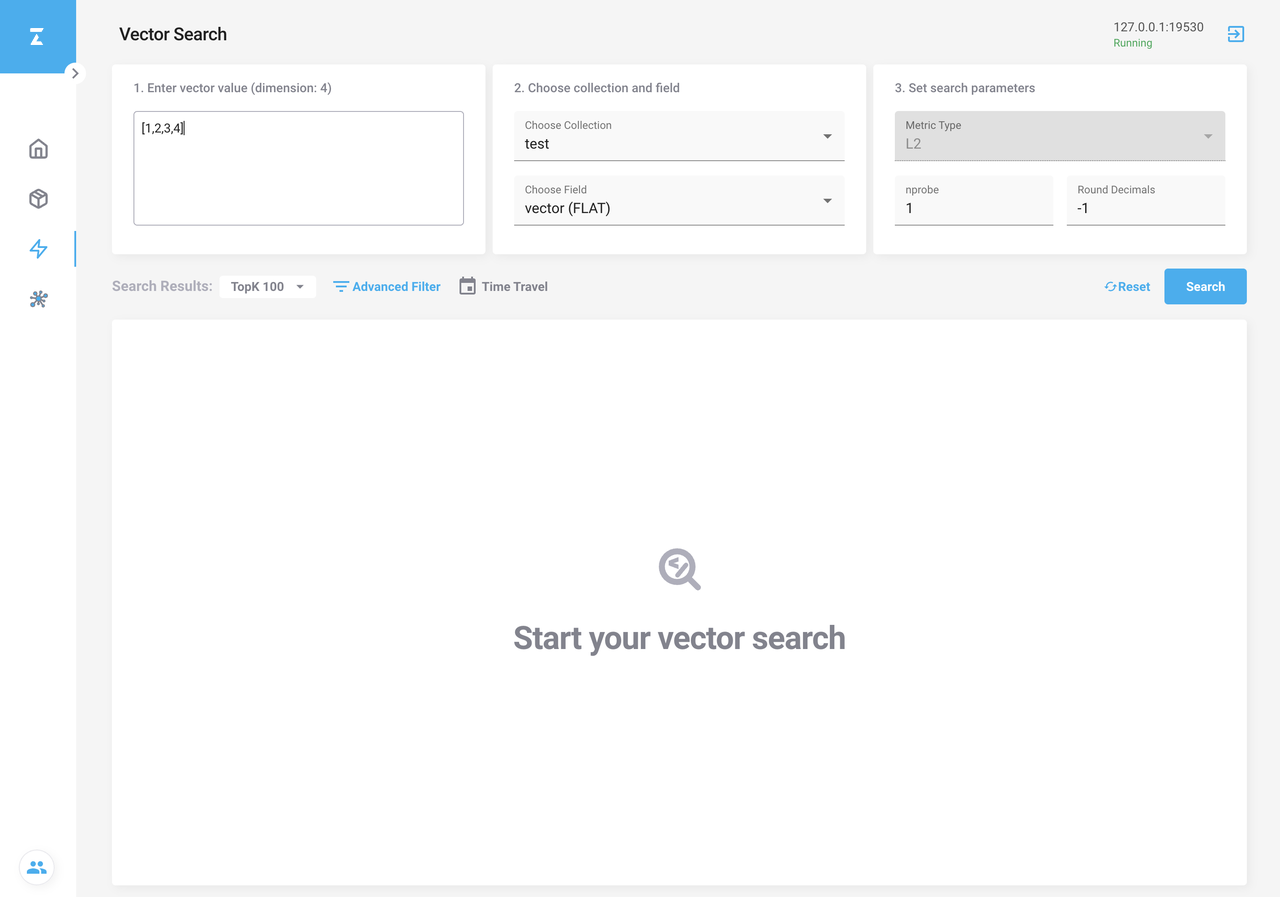Click the Round Decimals input field
Screen dimensions: 1280x897
1145,208
